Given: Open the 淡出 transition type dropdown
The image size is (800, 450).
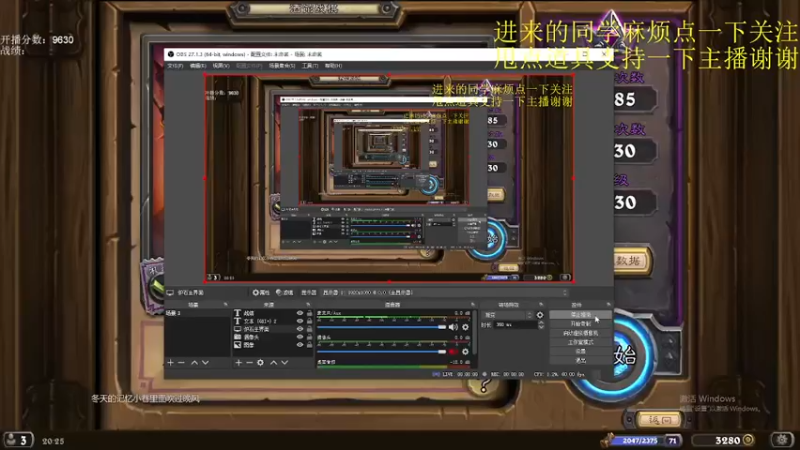Looking at the screenshot, I should (x=508, y=315).
